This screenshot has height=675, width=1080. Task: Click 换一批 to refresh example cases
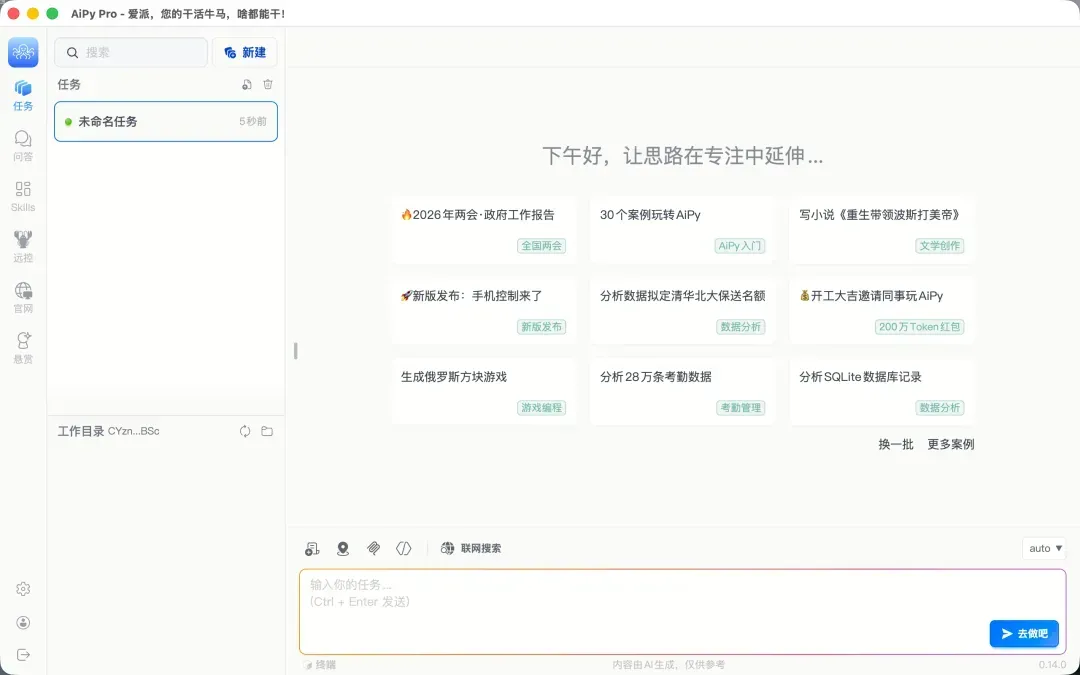point(896,444)
